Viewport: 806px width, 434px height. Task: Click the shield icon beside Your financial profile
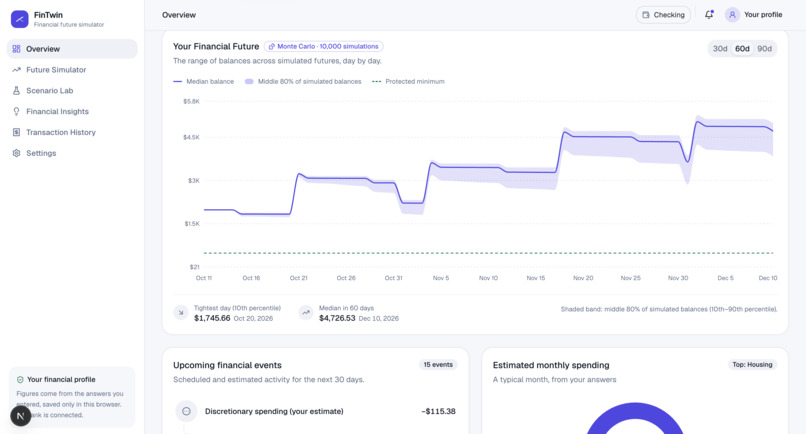click(x=20, y=379)
